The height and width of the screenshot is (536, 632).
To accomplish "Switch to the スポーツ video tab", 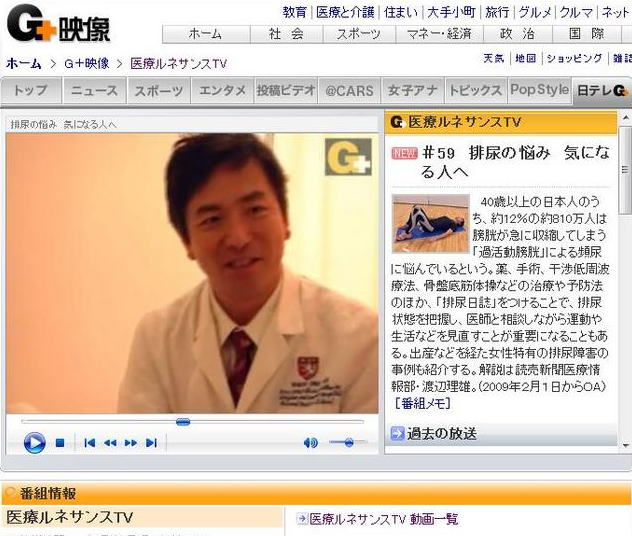I will tap(159, 90).
